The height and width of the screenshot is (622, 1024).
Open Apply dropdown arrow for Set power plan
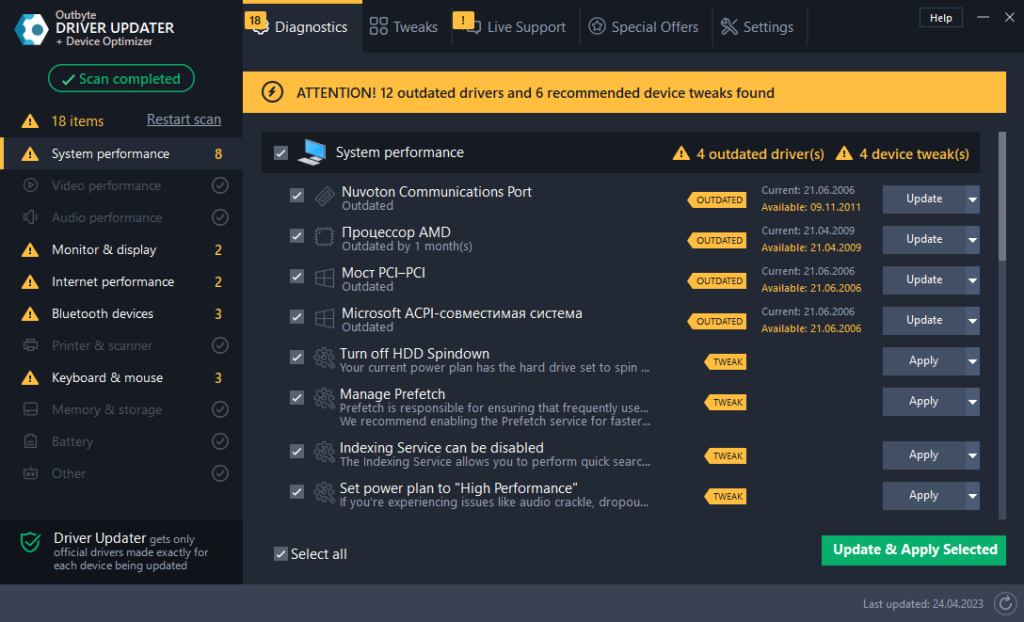pos(972,496)
